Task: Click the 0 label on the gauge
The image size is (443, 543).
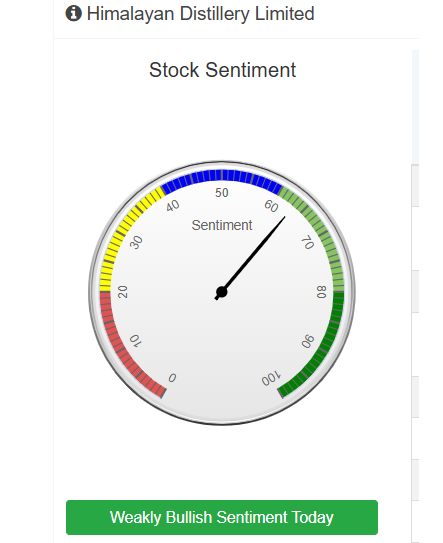Action: point(172,378)
